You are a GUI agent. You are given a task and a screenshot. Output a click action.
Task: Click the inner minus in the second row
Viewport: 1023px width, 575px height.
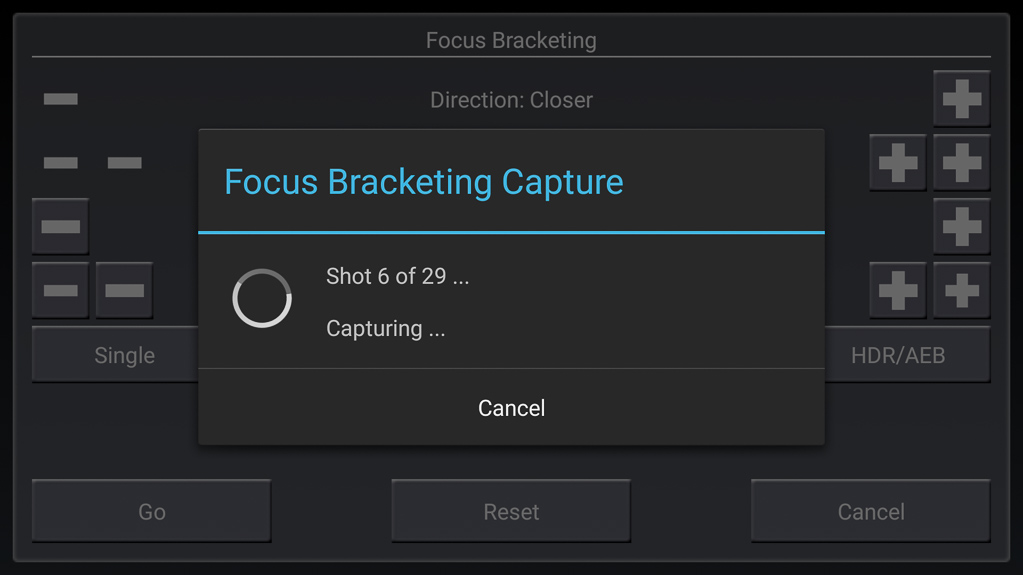point(125,163)
